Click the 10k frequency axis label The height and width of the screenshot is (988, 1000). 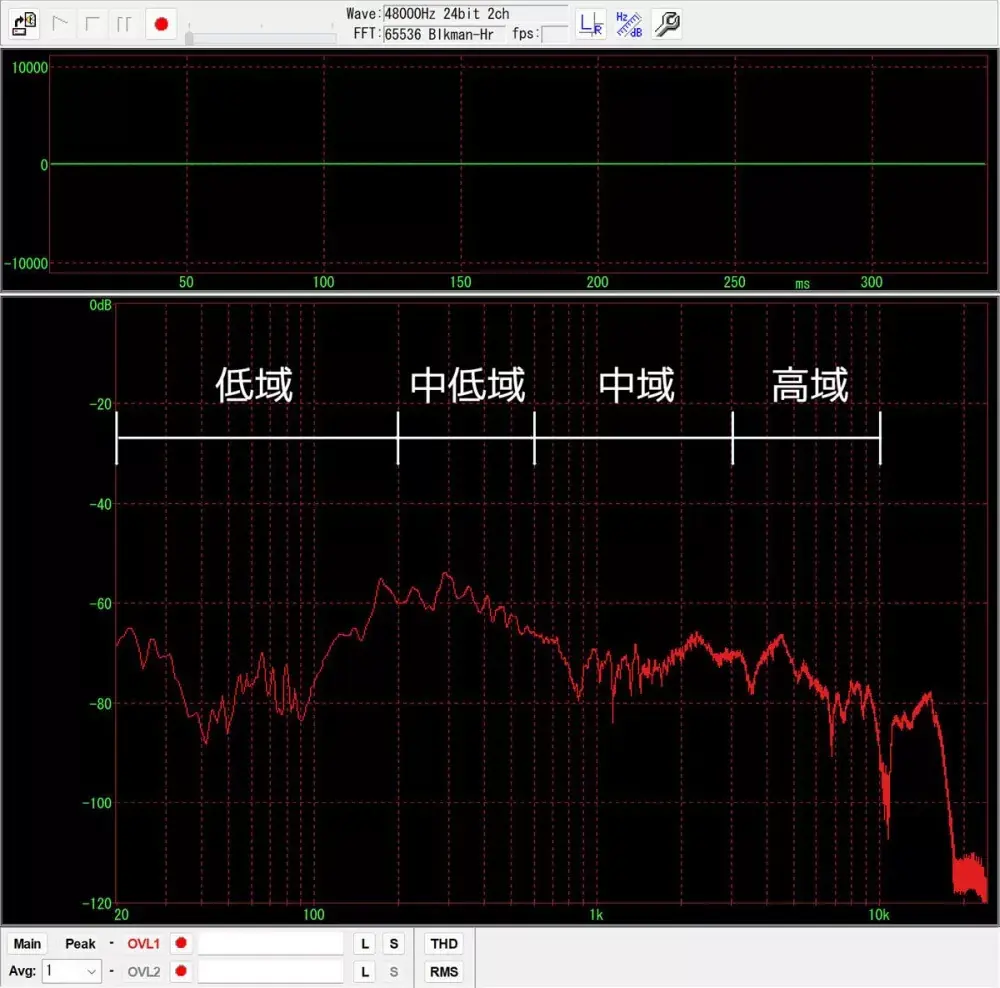tap(878, 915)
